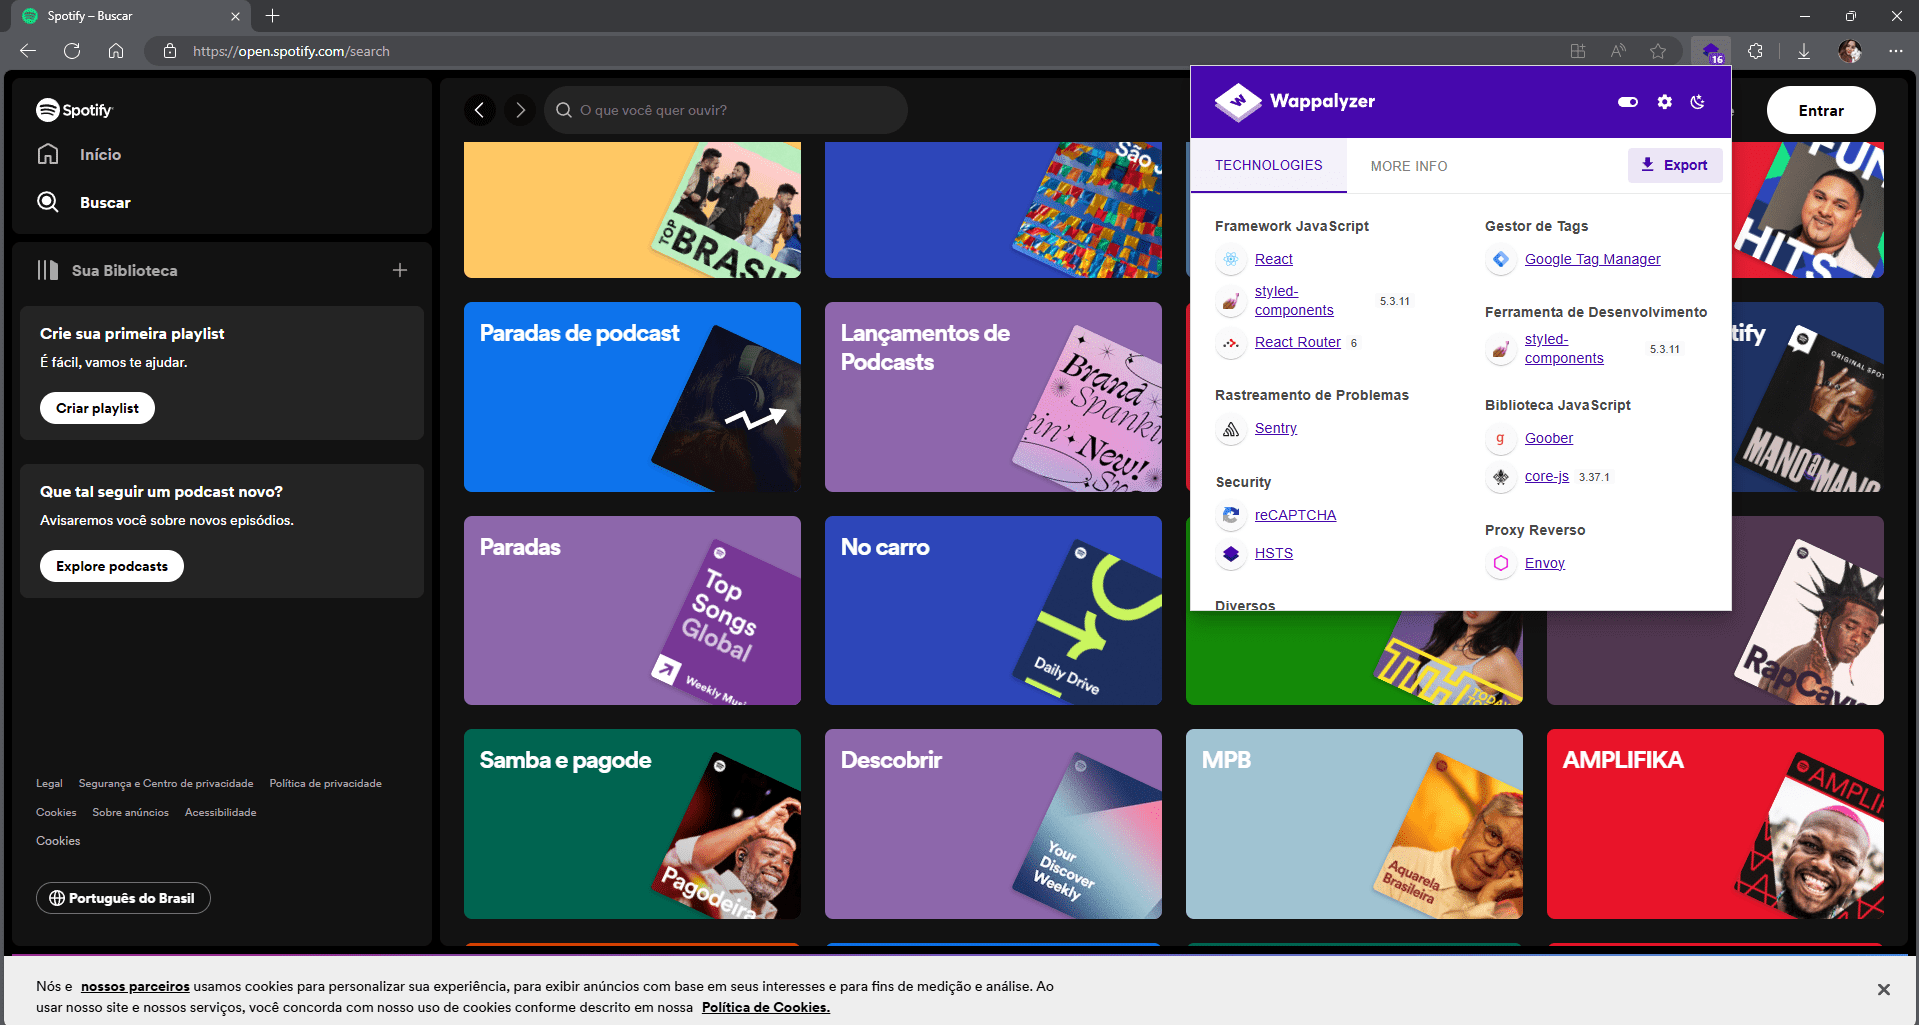Click the magnifier icon in search field

coord(564,110)
